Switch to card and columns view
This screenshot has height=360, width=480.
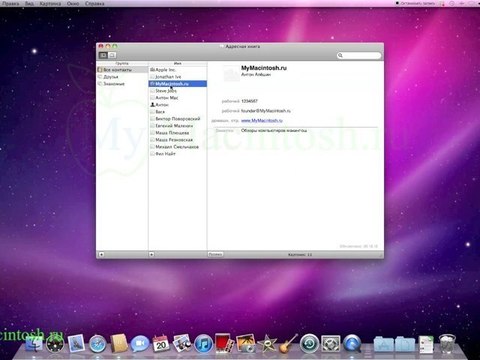coord(103,55)
